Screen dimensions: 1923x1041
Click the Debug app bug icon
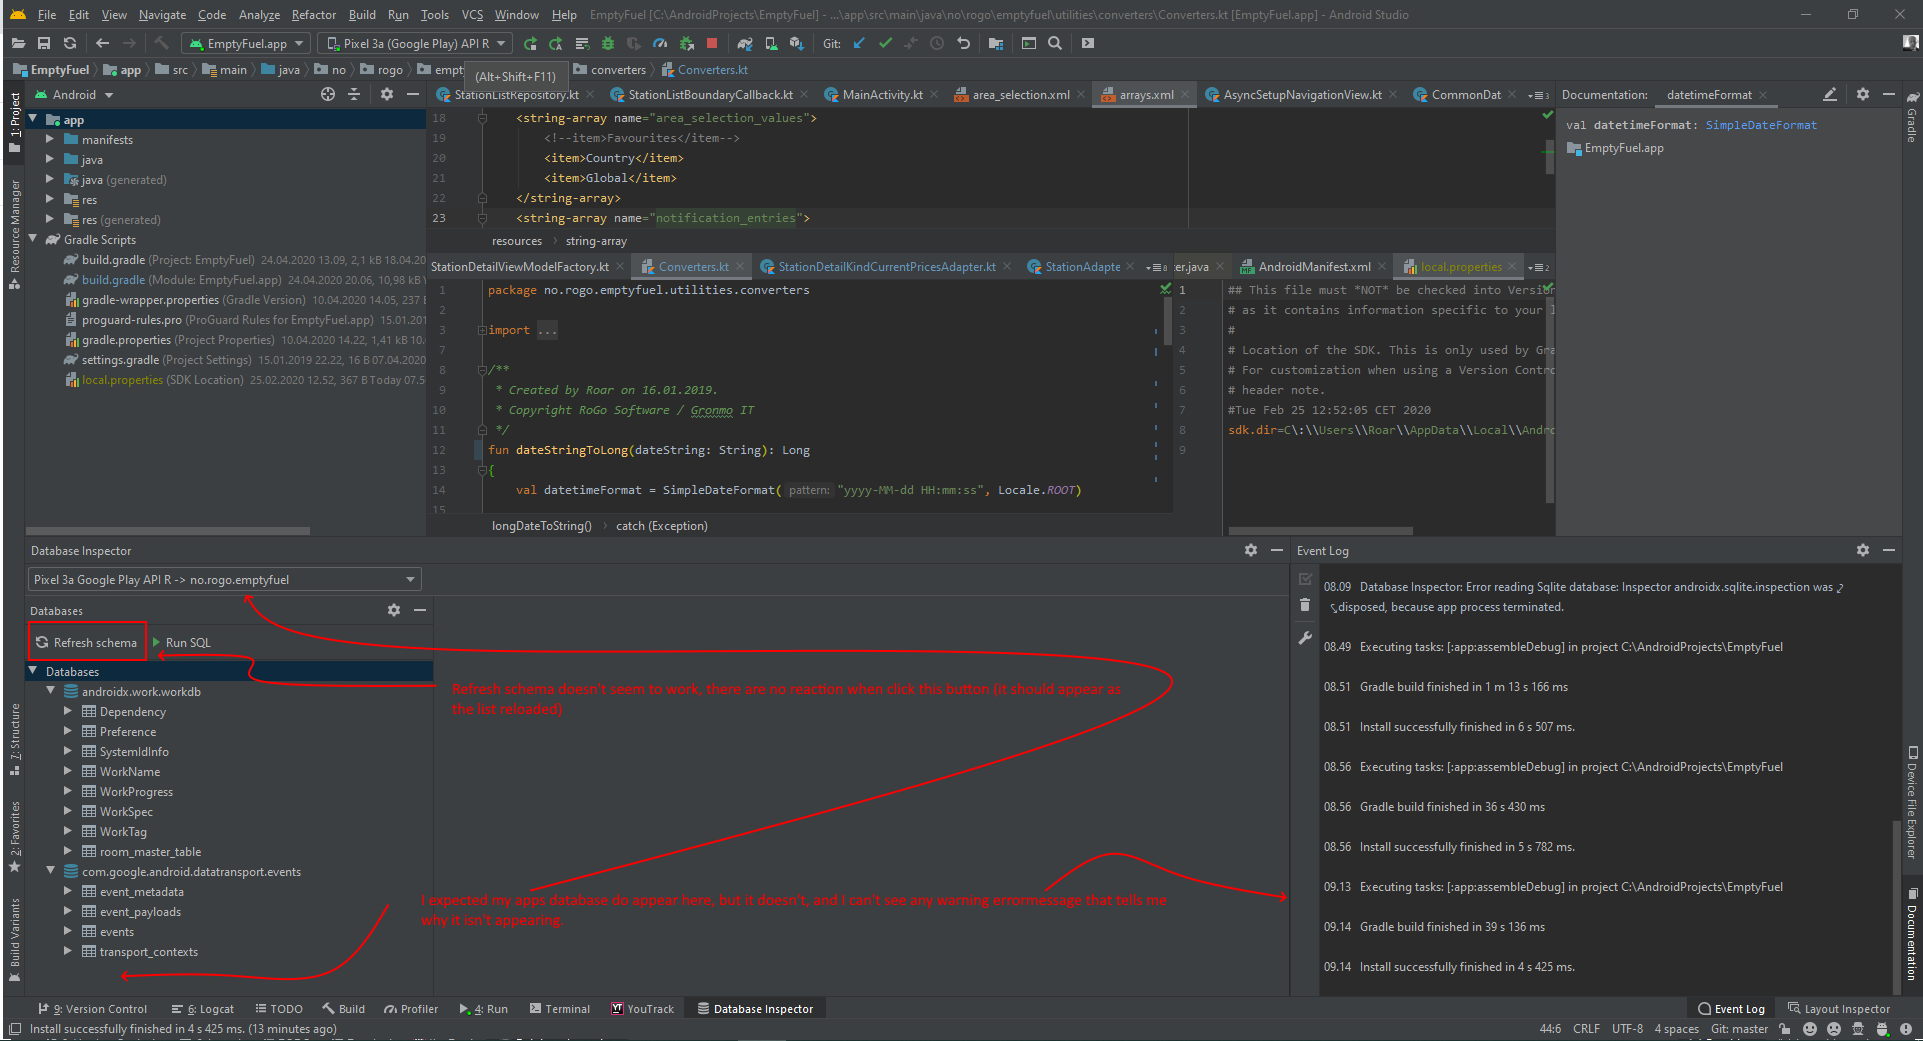point(607,43)
